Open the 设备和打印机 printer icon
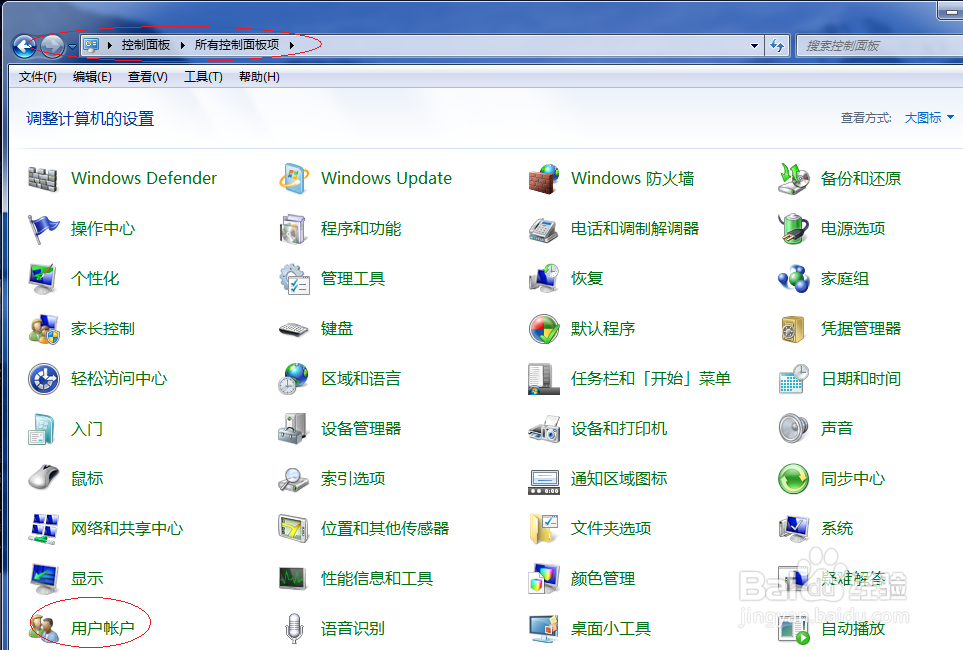 click(x=544, y=429)
